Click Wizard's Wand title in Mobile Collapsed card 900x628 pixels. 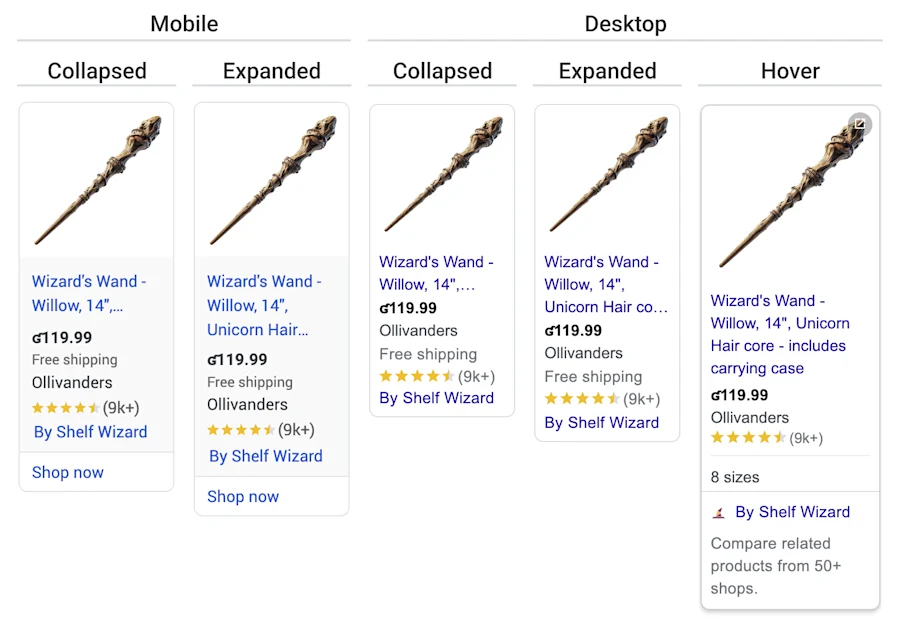pos(89,293)
